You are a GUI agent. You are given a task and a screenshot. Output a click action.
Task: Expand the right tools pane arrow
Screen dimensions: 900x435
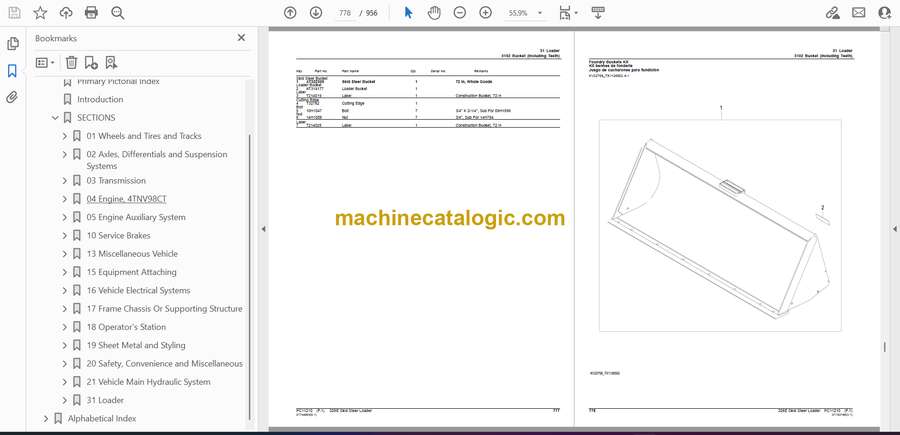(894, 229)
